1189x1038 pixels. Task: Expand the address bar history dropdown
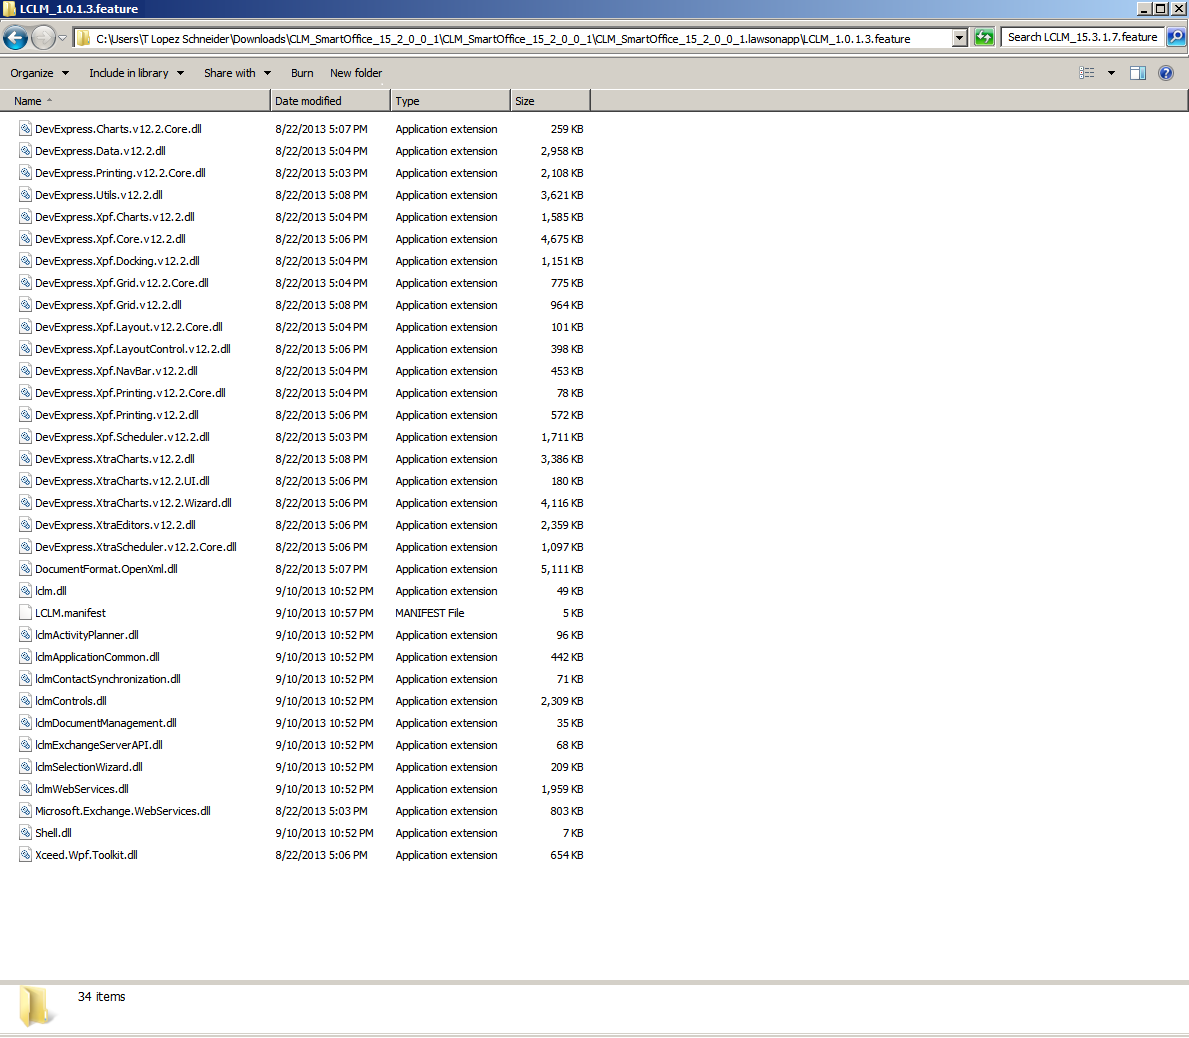click(960, 38)
